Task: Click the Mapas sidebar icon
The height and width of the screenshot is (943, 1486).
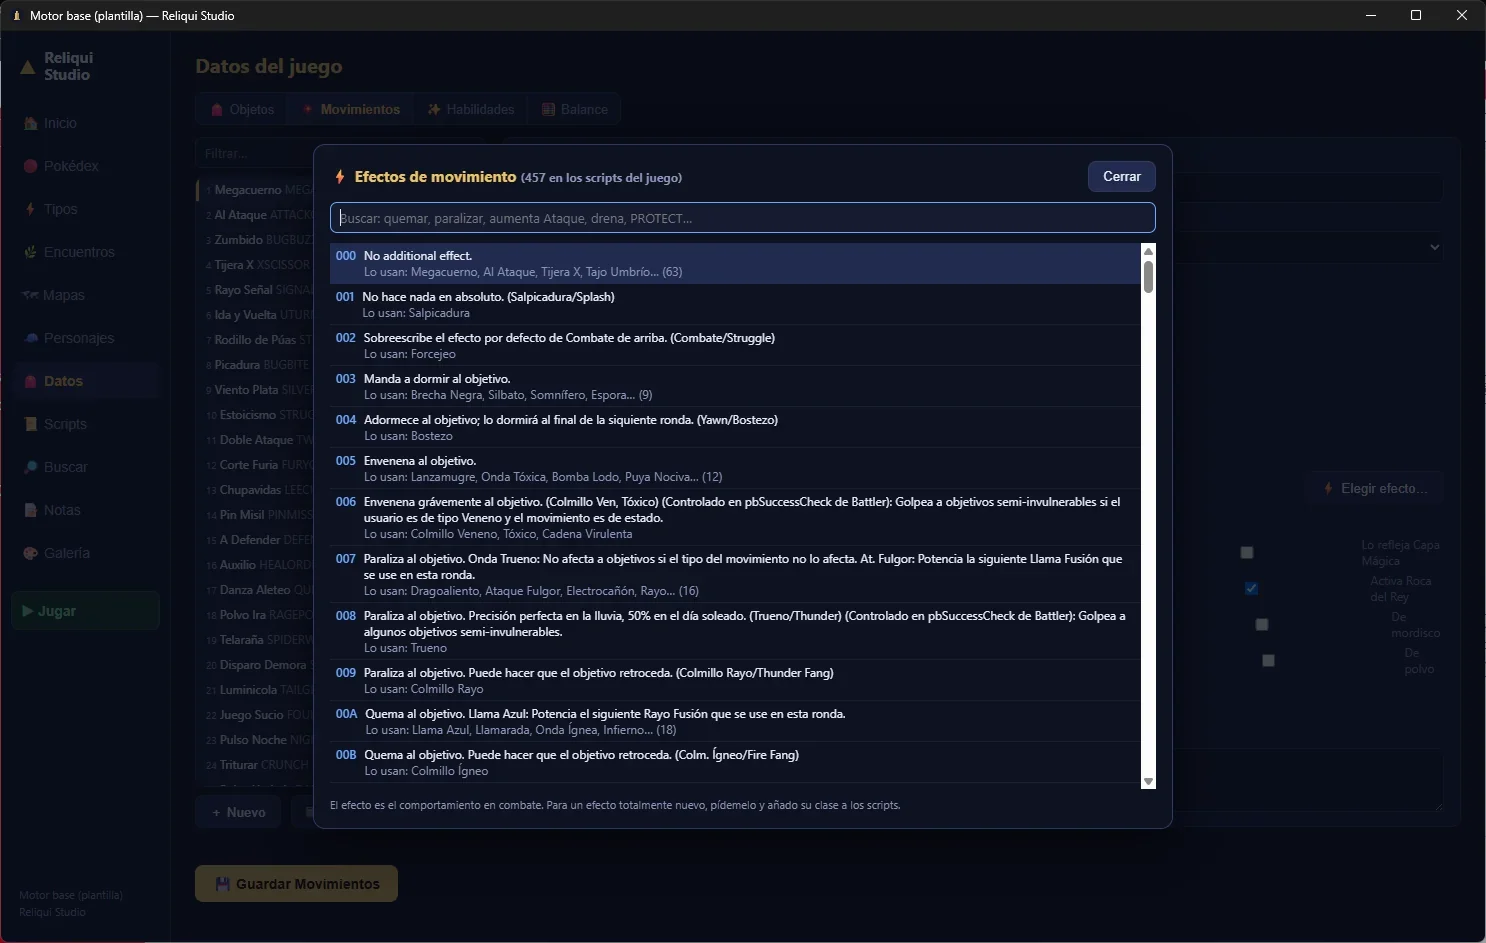Action: coord(30,295)
